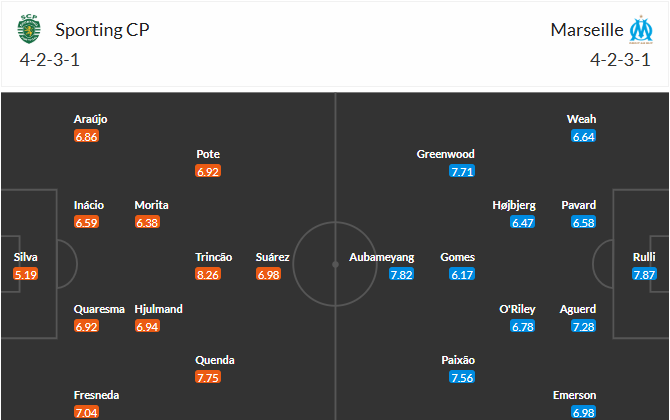Click Aguerd's 7.28 rating badge
This screenshot has width=670, height=420.
pyautogui.click(x=584, y=326)
